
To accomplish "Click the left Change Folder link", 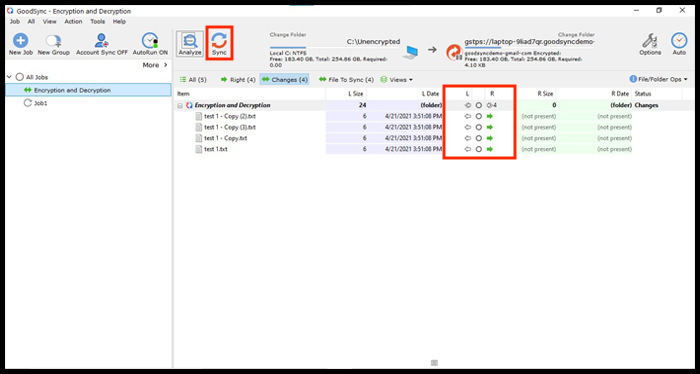I will [x=288, y=35].
